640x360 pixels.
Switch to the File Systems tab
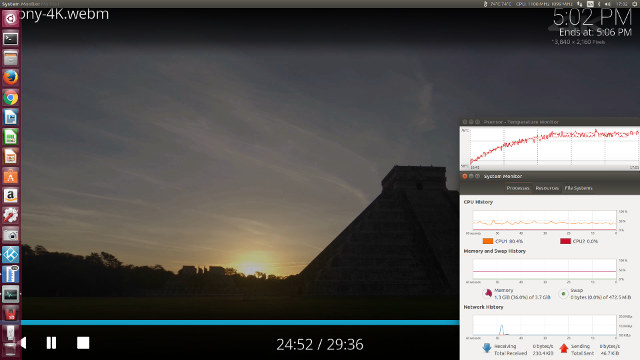point(578,188)
